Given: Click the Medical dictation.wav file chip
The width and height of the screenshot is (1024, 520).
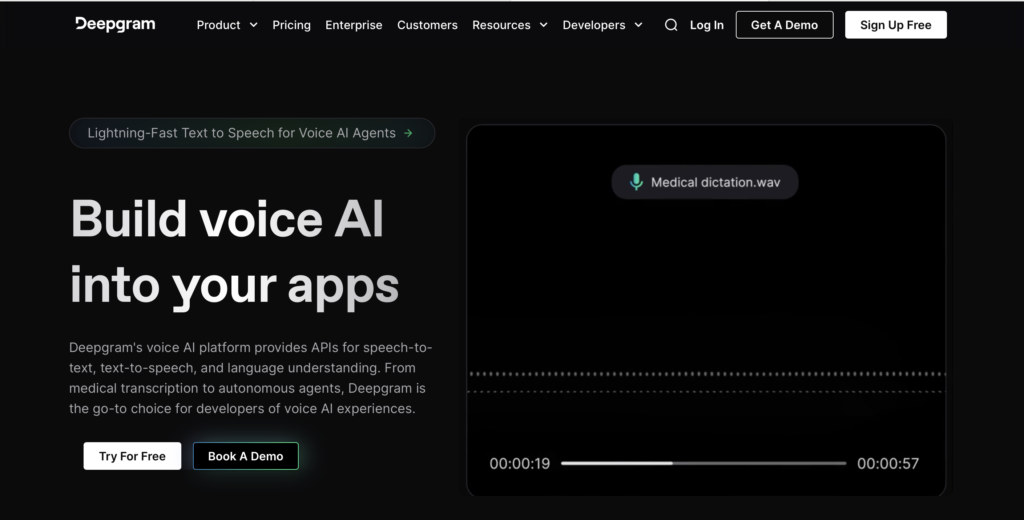Looking at the screenshot, I should click(x=705, y=182).
